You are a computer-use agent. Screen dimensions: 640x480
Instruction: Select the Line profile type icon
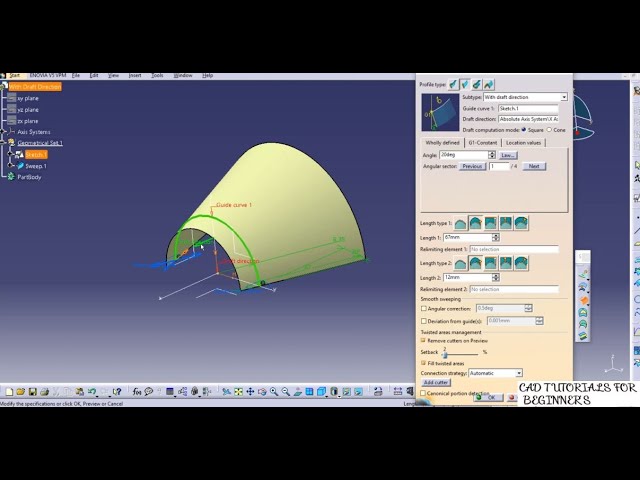pos(465,84)
